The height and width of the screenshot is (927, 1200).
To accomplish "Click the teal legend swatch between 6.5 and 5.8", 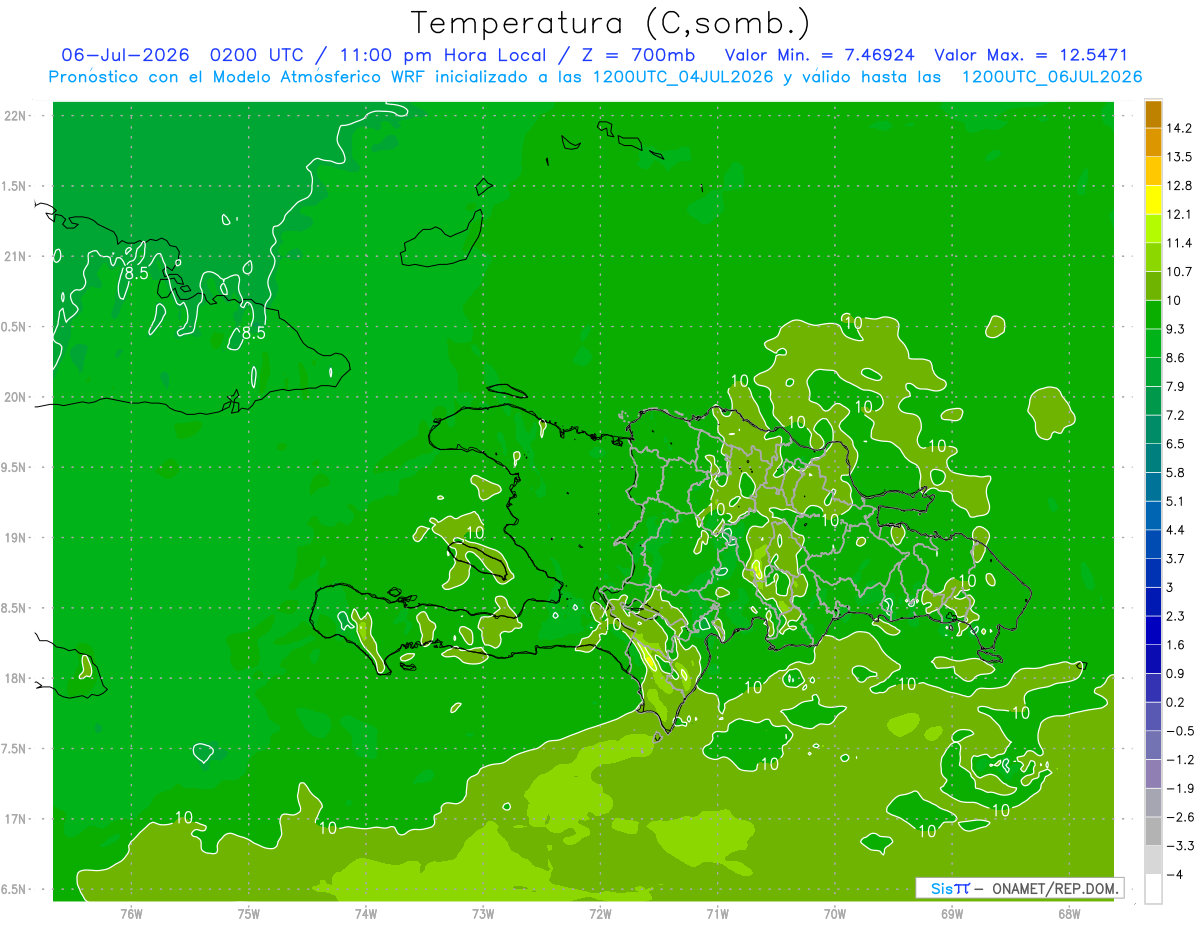I will pos(1153,458).
